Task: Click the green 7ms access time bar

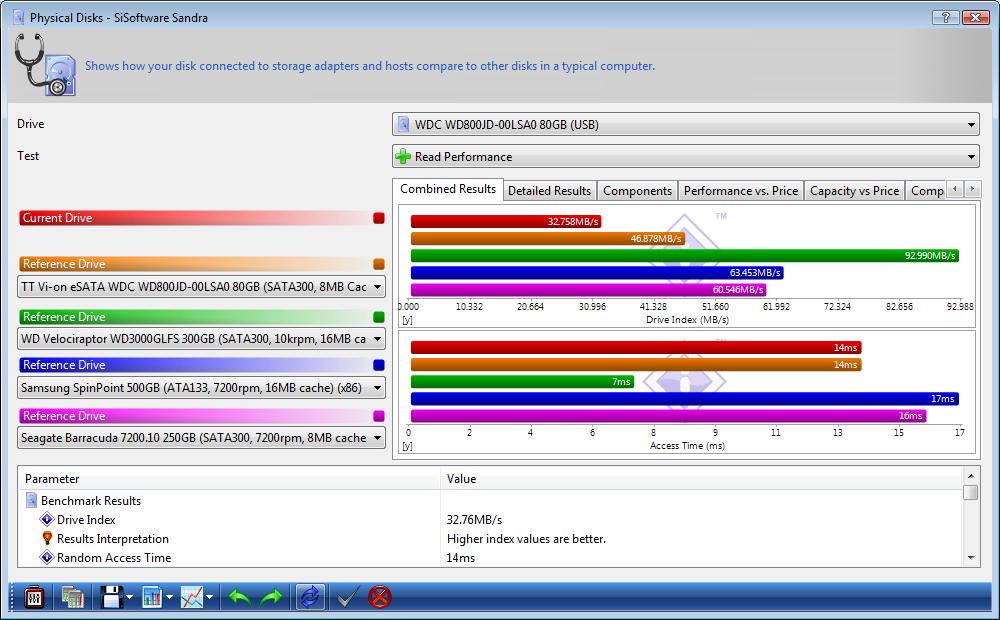Action: click(x=522, y=381)
